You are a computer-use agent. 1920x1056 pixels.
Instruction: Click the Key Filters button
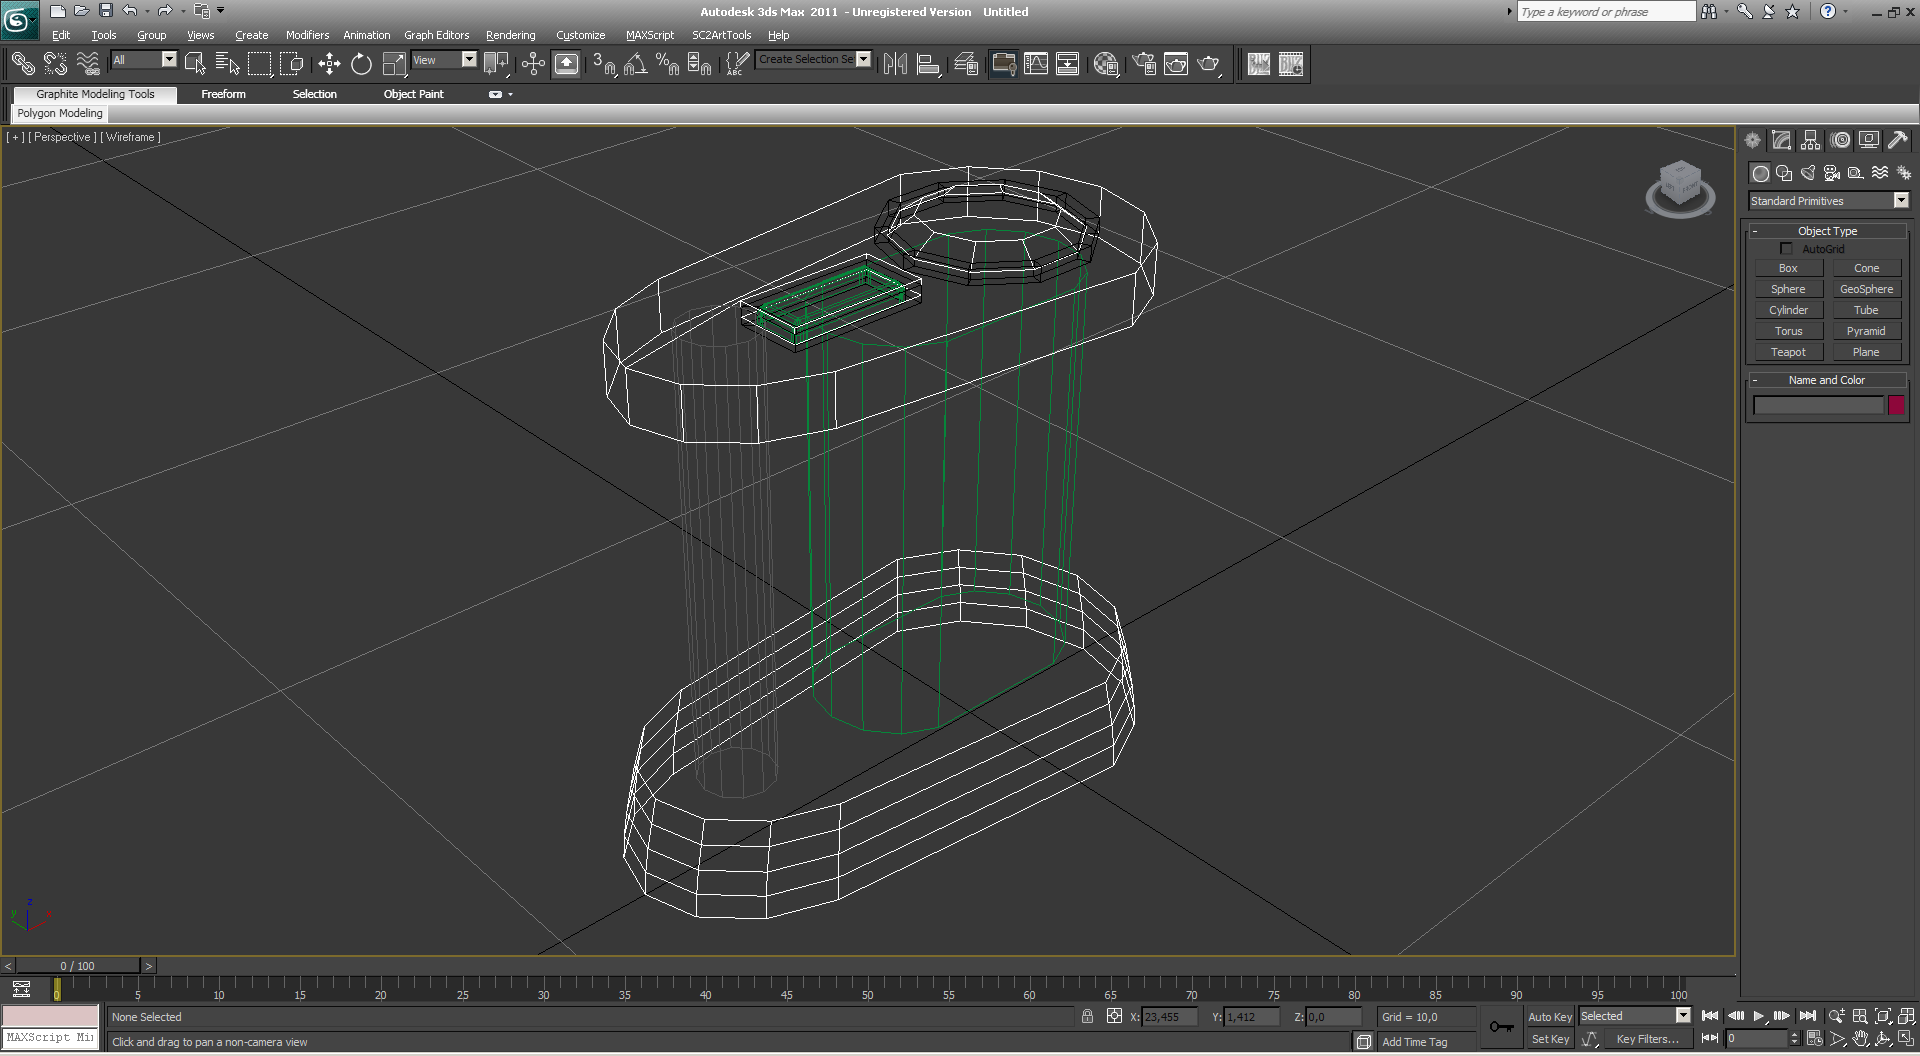point(1647,1039)
